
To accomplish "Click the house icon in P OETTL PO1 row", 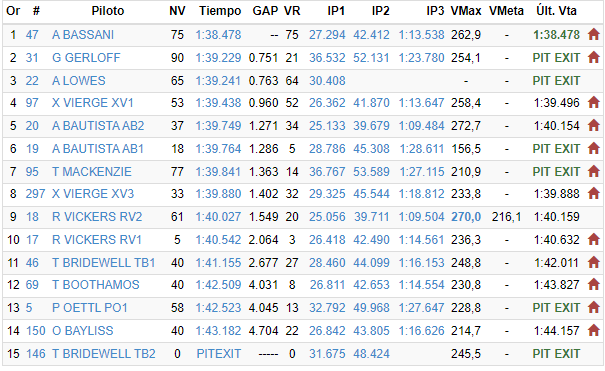I will pos(593,307).
